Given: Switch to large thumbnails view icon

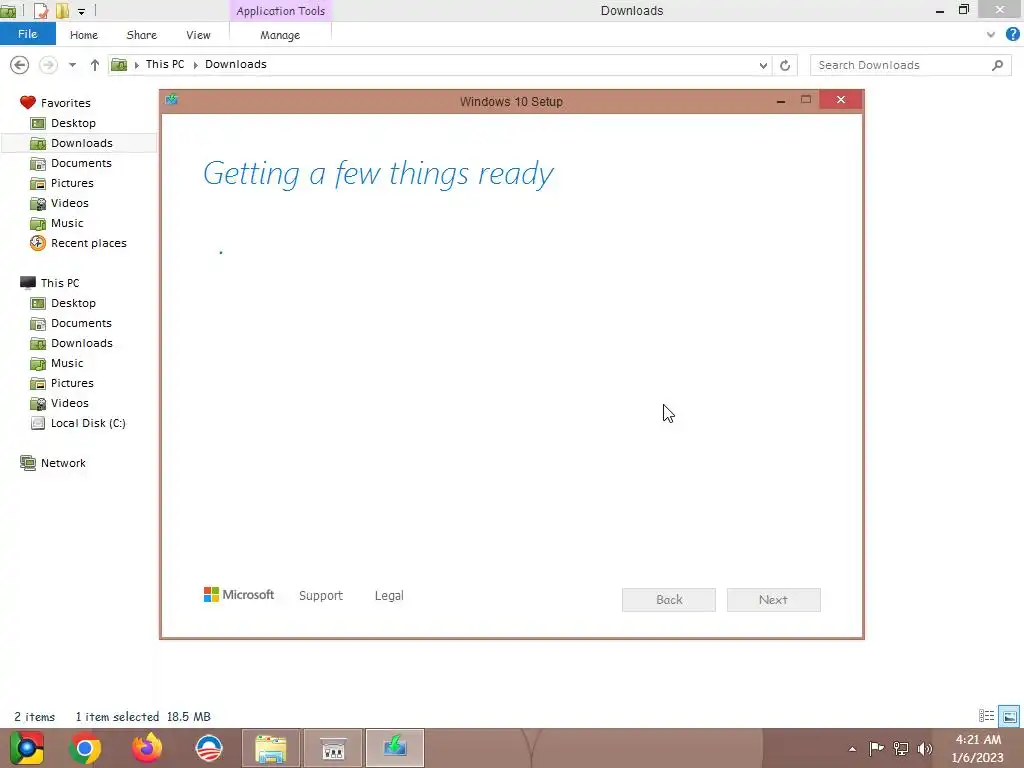Looking at the screenshot, I should pos(1009,716).
